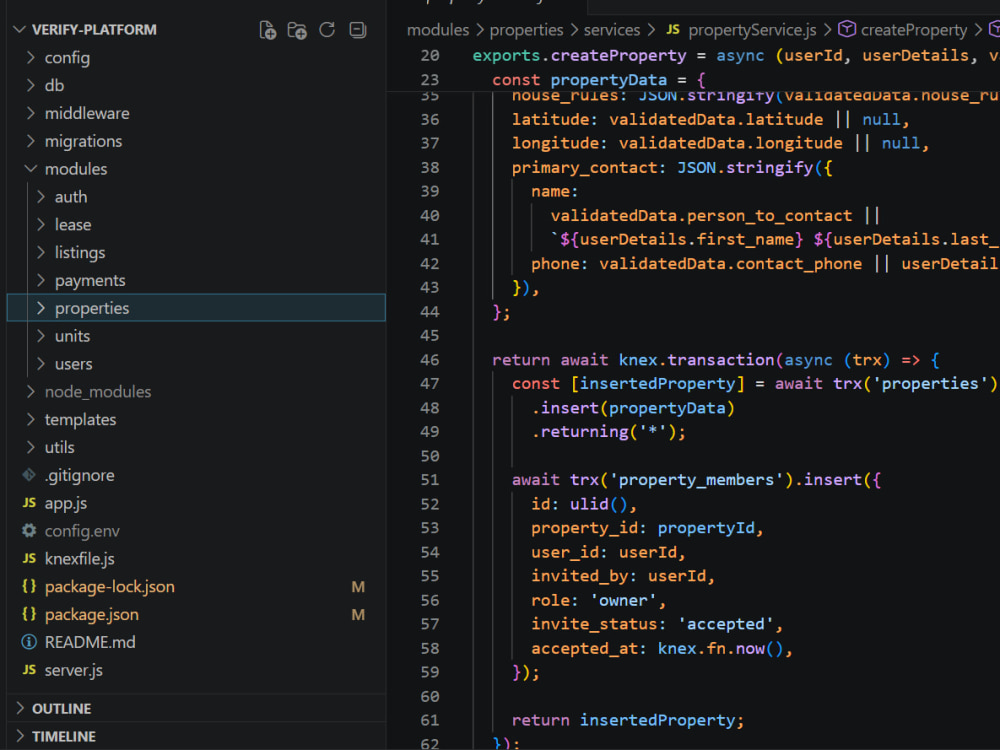The image size is (1000, 750).
Task: Click the JS icon beside knexfile.js
Action: 29,558
